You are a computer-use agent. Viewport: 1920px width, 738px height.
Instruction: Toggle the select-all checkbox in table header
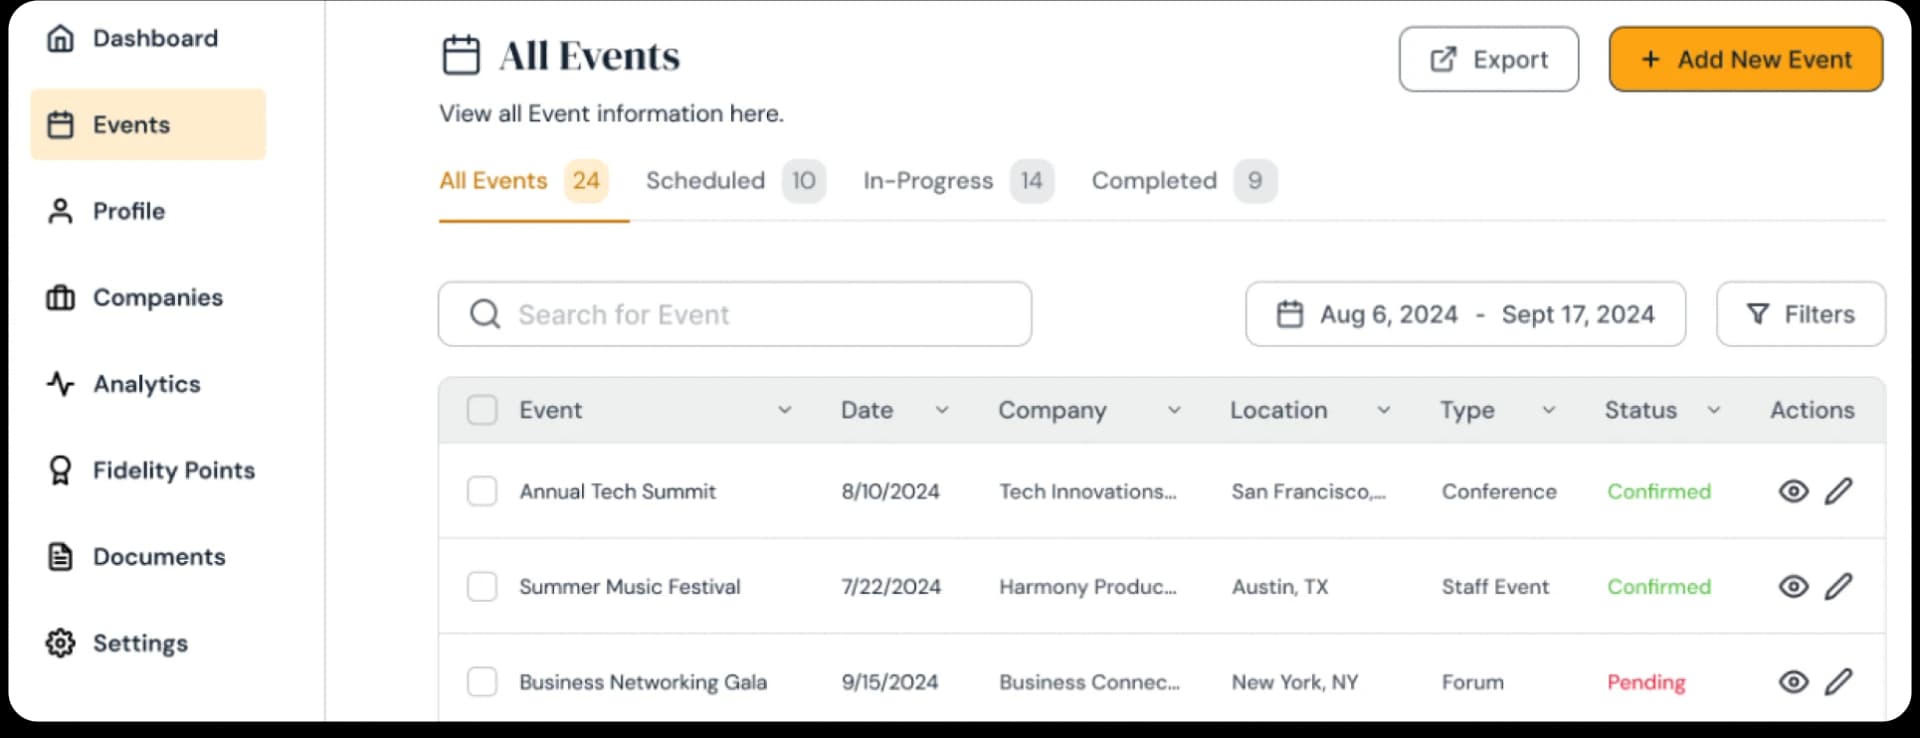point(482,410)
